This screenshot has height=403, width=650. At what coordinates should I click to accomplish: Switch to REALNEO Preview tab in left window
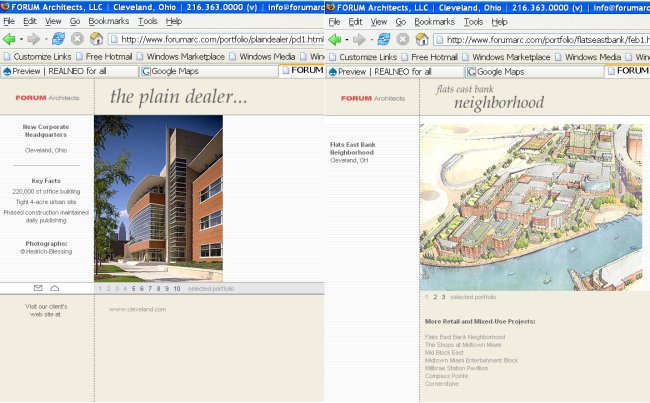(69, 71)
